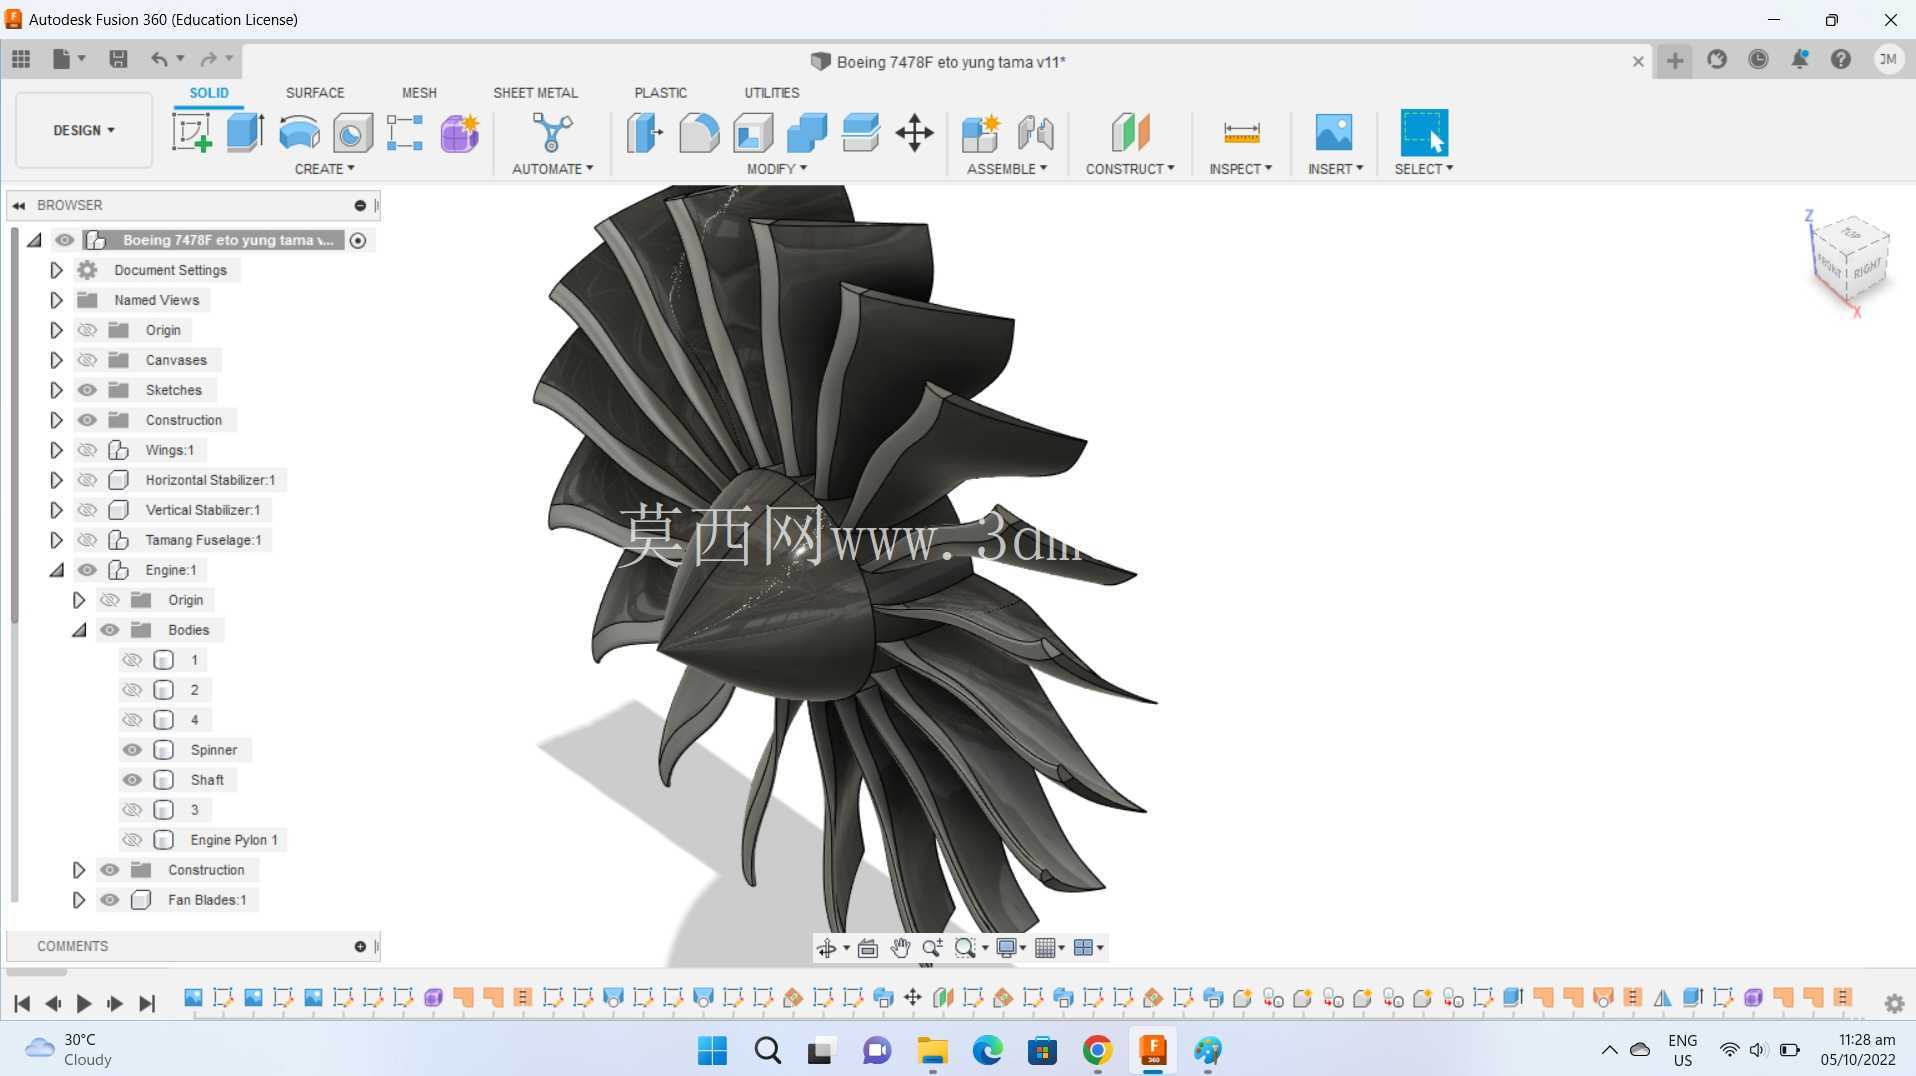Open the Job Status clock icon
This screenshot has height=1076, width=1916.
(1758, 60)
